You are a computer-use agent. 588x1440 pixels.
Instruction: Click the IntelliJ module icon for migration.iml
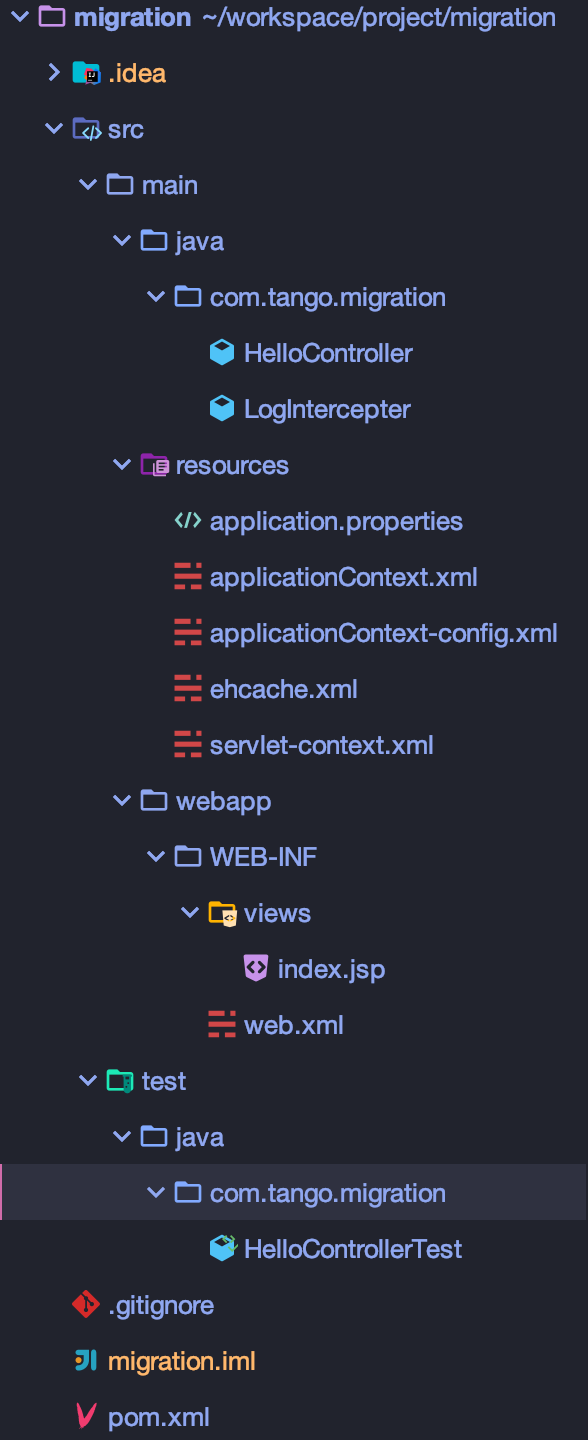pos(88,1360)
